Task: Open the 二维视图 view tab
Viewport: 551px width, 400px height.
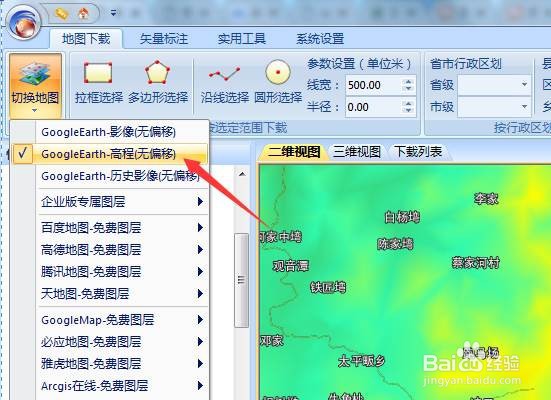Action: point(294,152)
